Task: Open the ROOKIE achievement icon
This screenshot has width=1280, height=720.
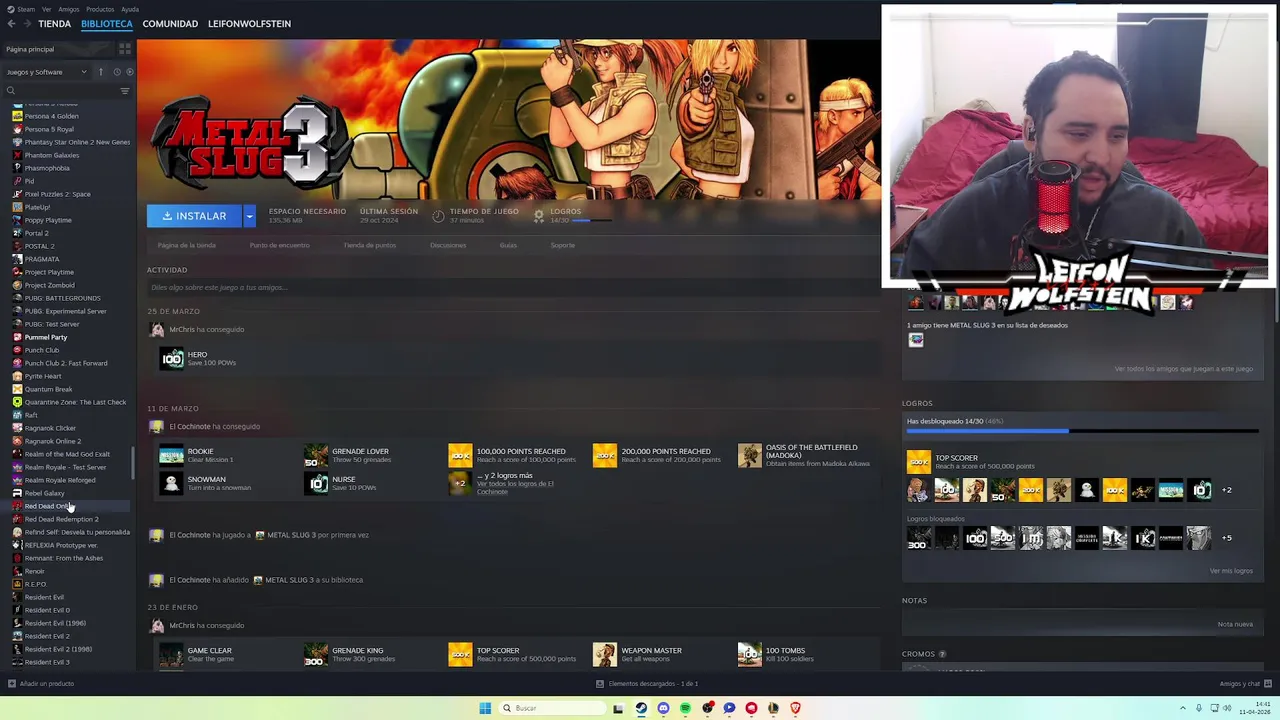Action: (172, 455)
